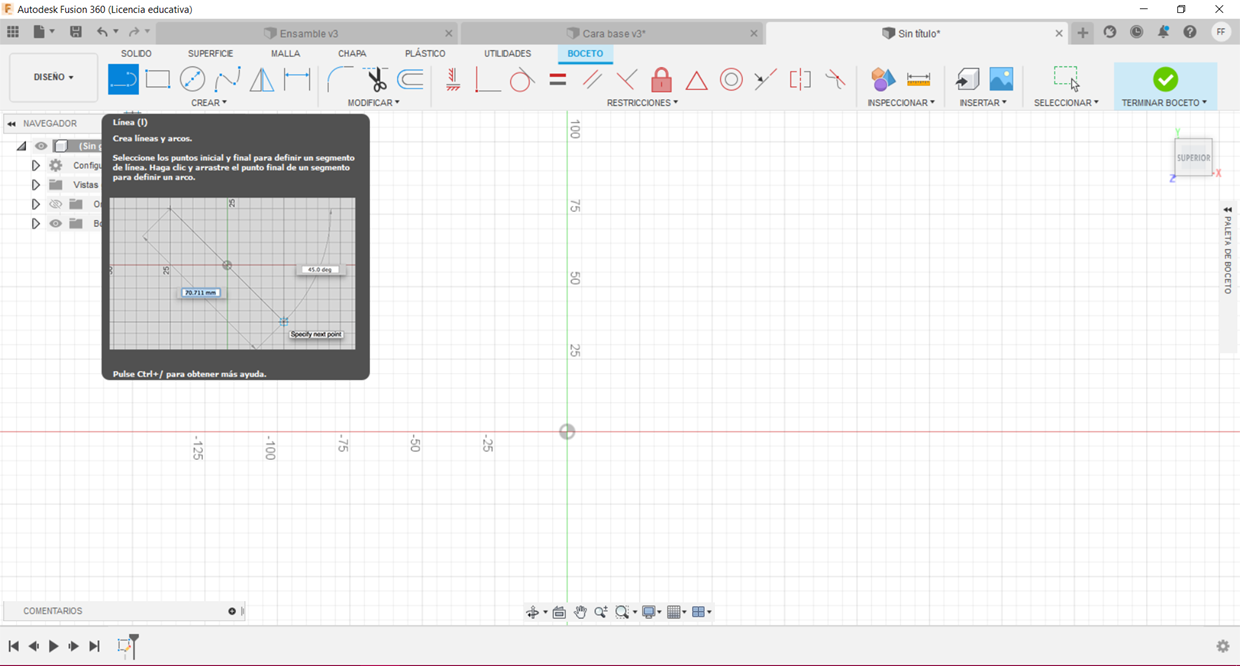Apply Symmetry constraint
Image resolution: width=1240 pixels, height=666 pixels.
point(800,79)
